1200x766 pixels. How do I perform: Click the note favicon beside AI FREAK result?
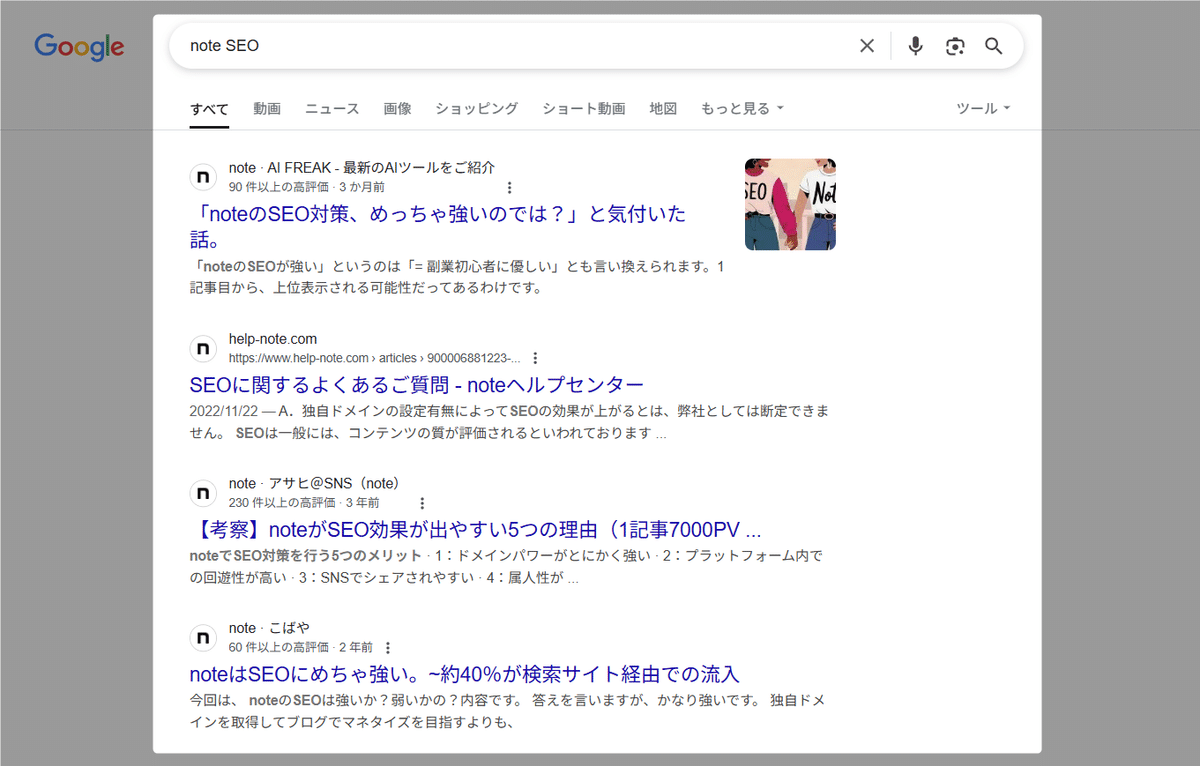click(x=203, y=176)
